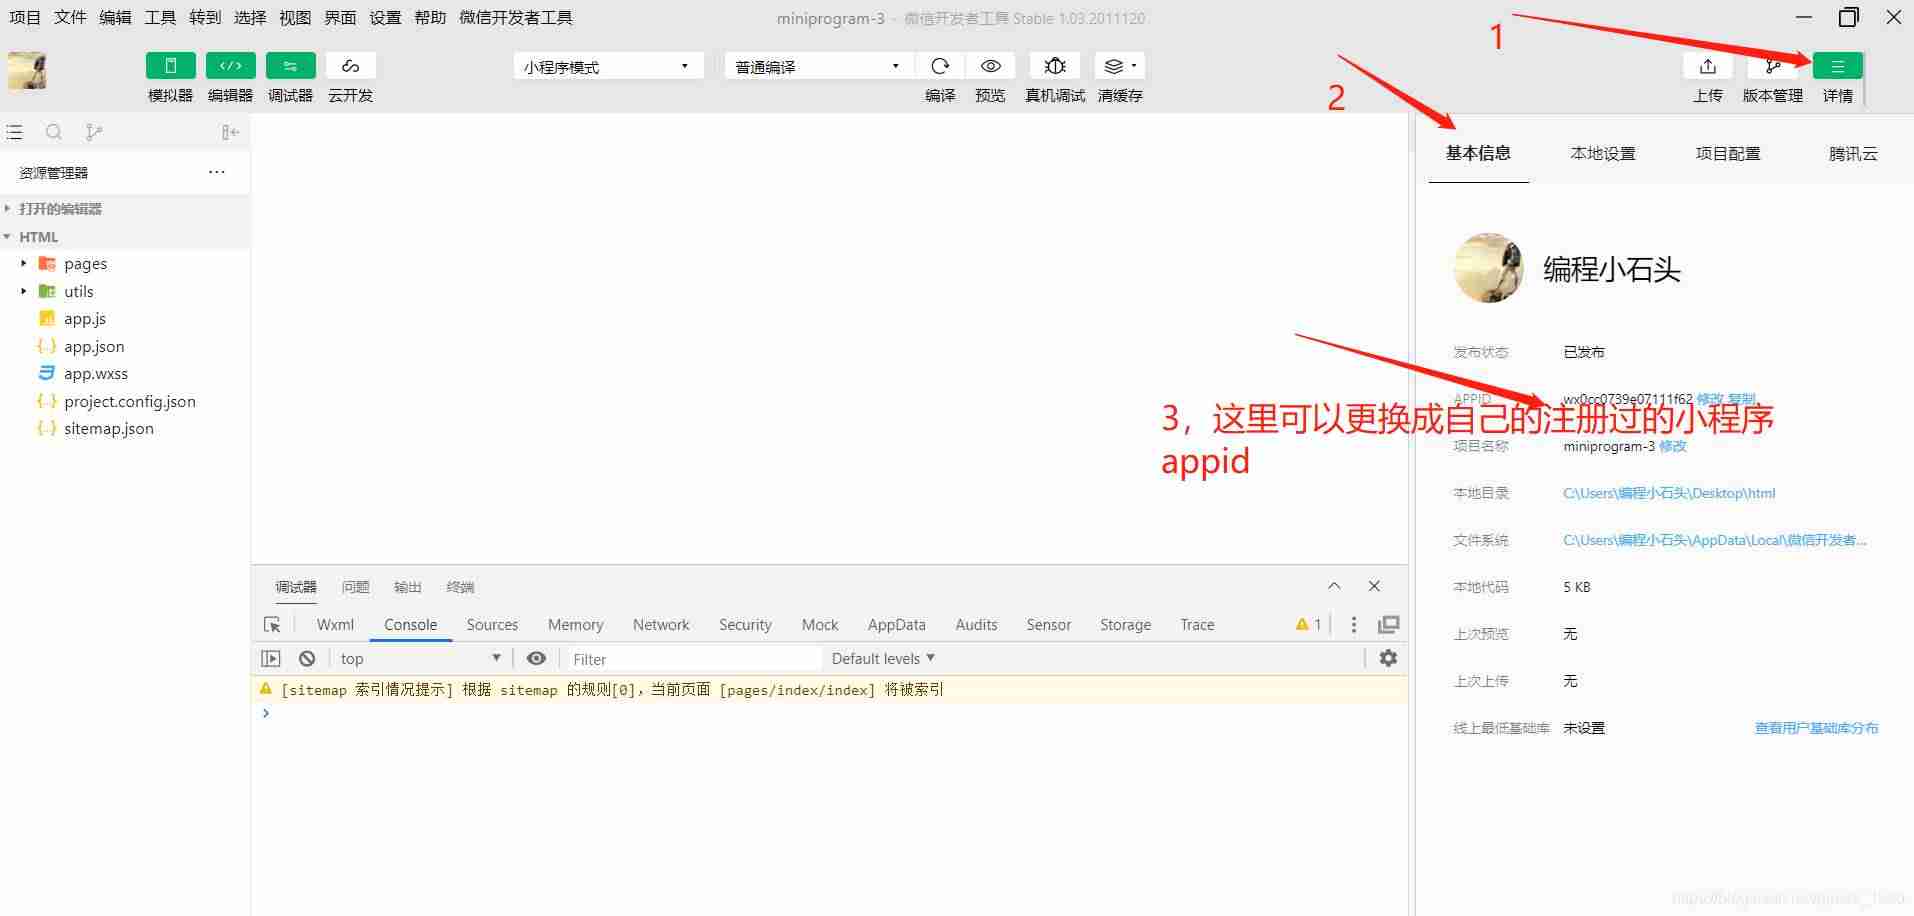Open the mini program mode (小程序模式) dropdown
Screen dimensions: 1914x916
click(x=608, y=66)
